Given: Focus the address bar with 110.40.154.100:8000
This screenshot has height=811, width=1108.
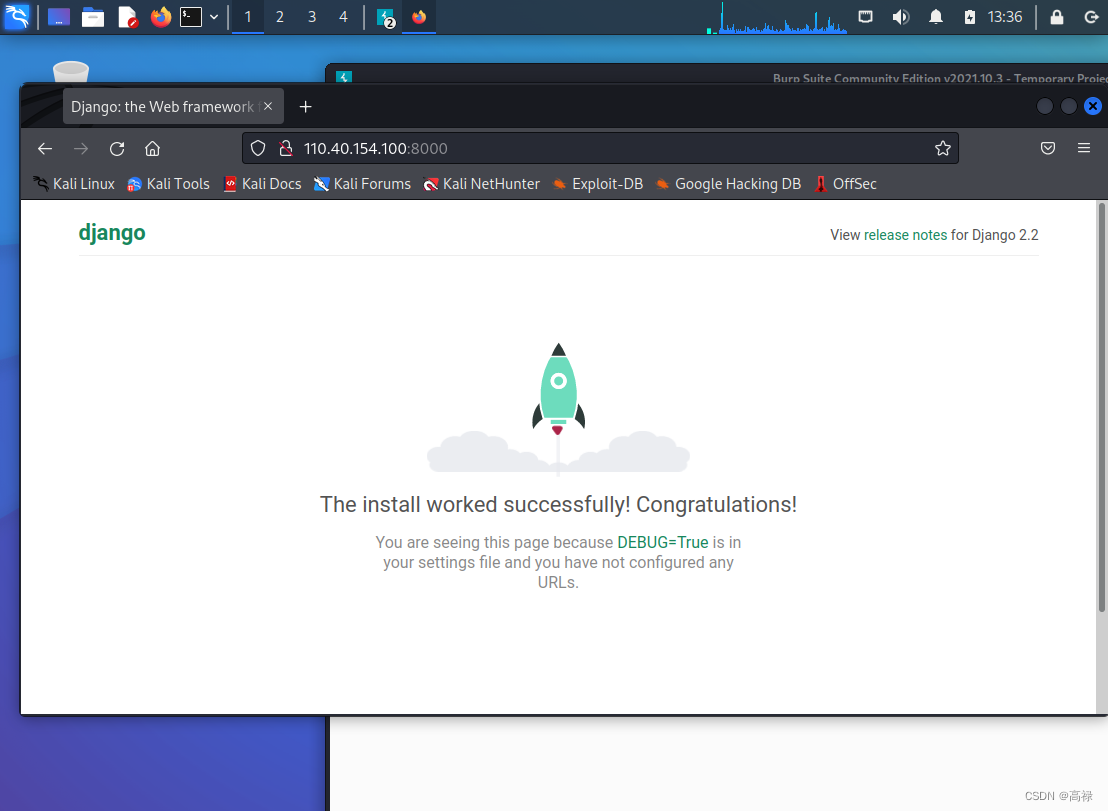Looking at the screenshot, I should click(x=601, y=148).
